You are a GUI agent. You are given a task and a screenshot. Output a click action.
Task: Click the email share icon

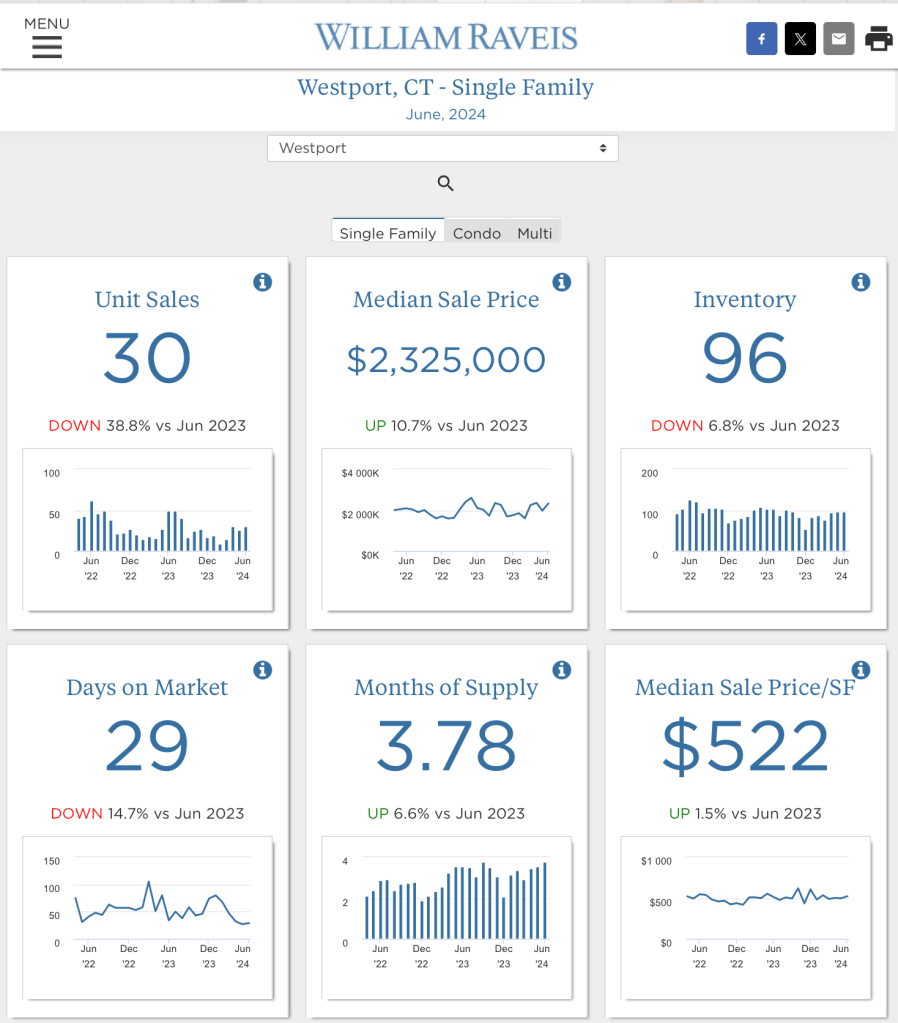(839, 39)
